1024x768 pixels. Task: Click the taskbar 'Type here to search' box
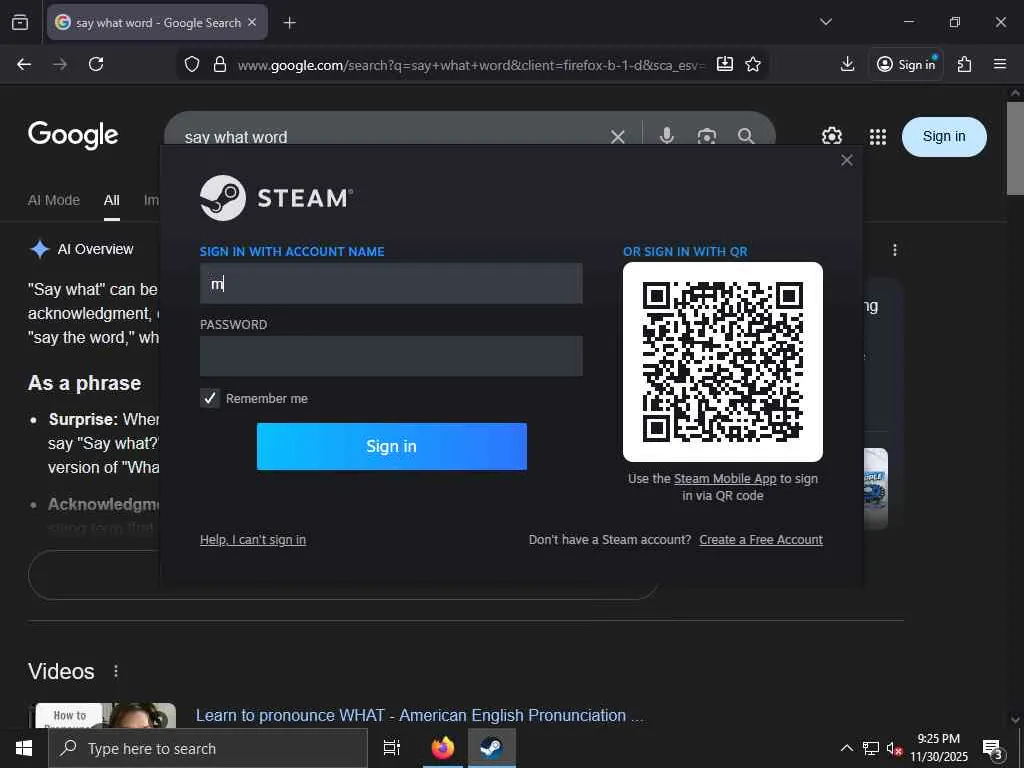coord(208,748)
